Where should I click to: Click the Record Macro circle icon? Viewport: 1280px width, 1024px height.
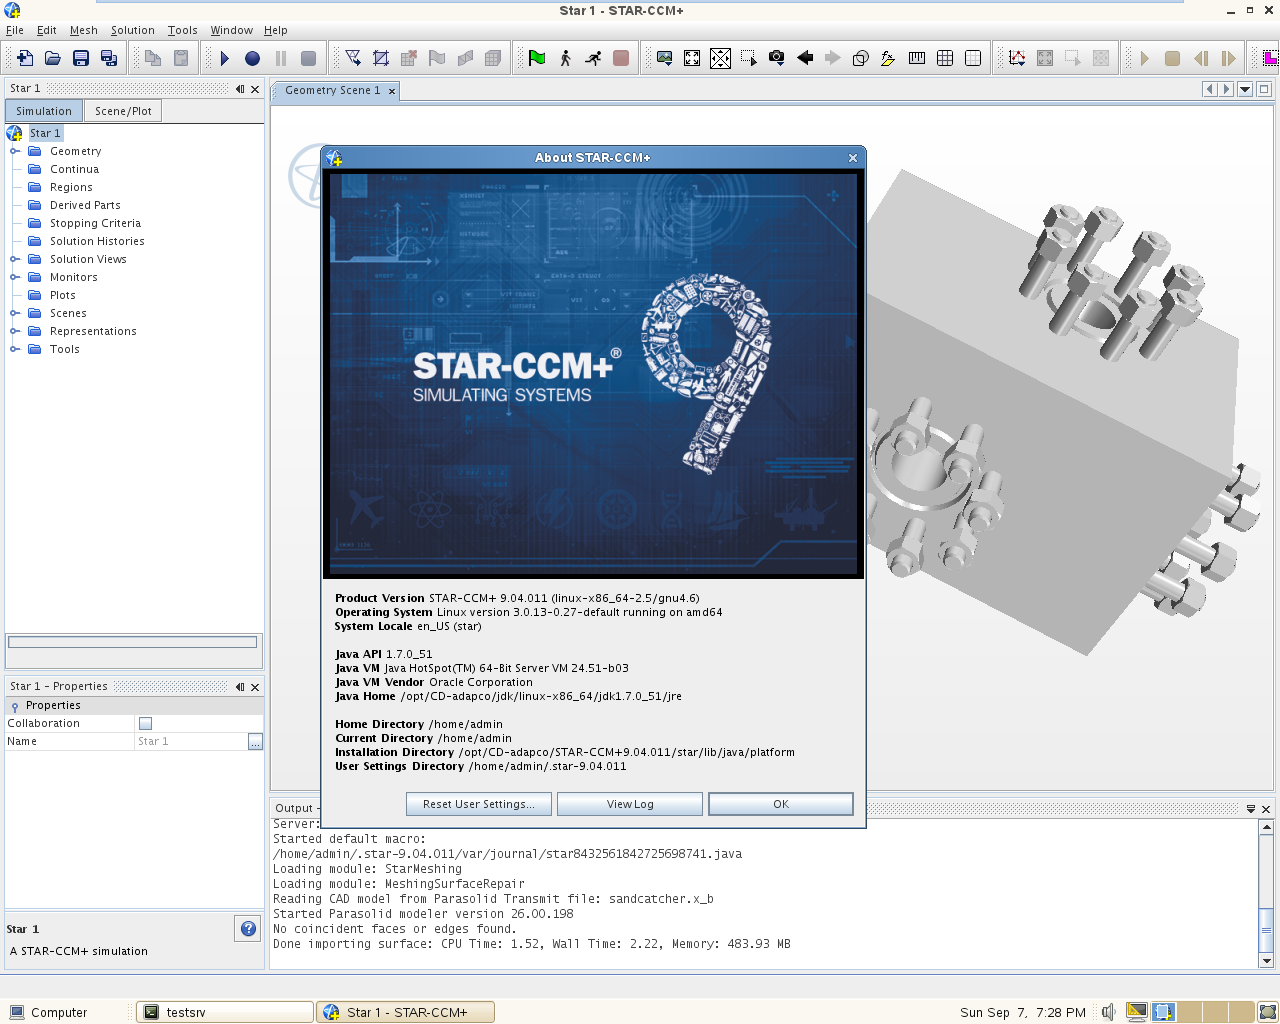pyautogui.click(x=253, y=58)
